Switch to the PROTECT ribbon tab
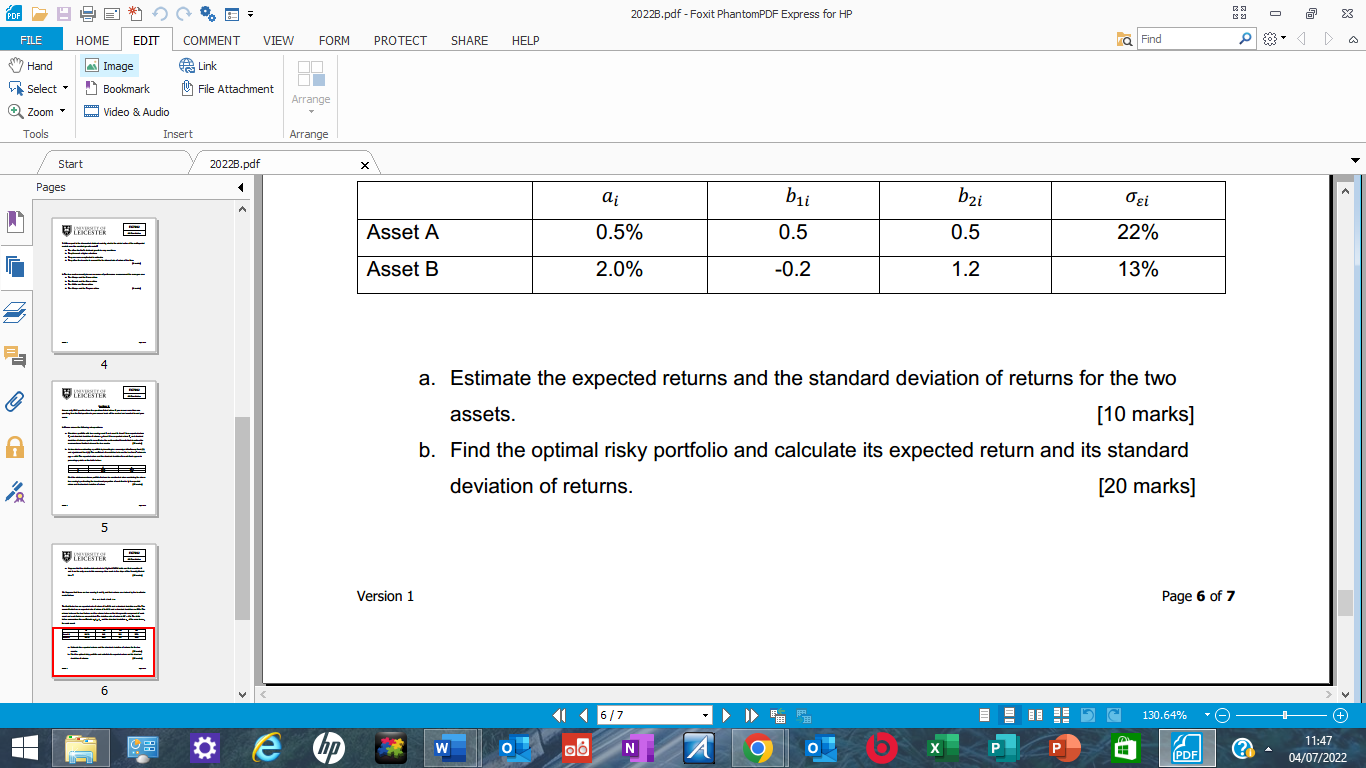This screenshot has width=1366, height=768. (x=400, y=40)
